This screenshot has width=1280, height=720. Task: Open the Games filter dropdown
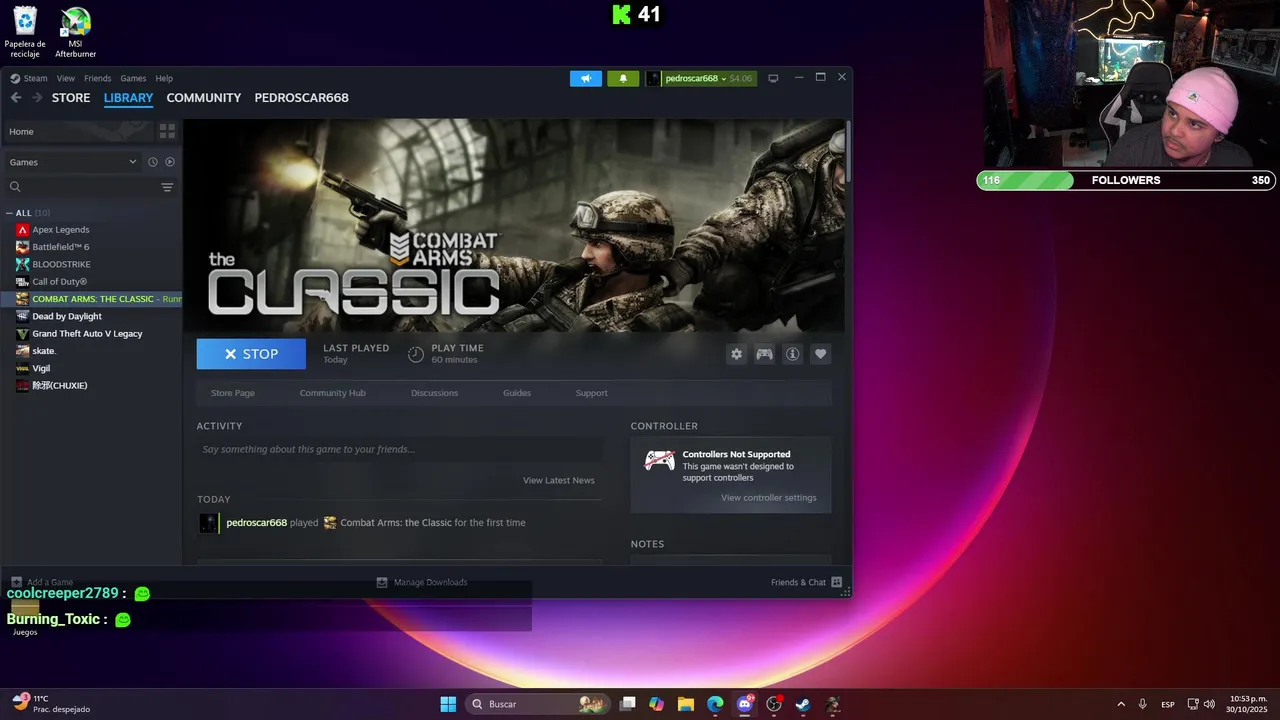click(72, 162)
